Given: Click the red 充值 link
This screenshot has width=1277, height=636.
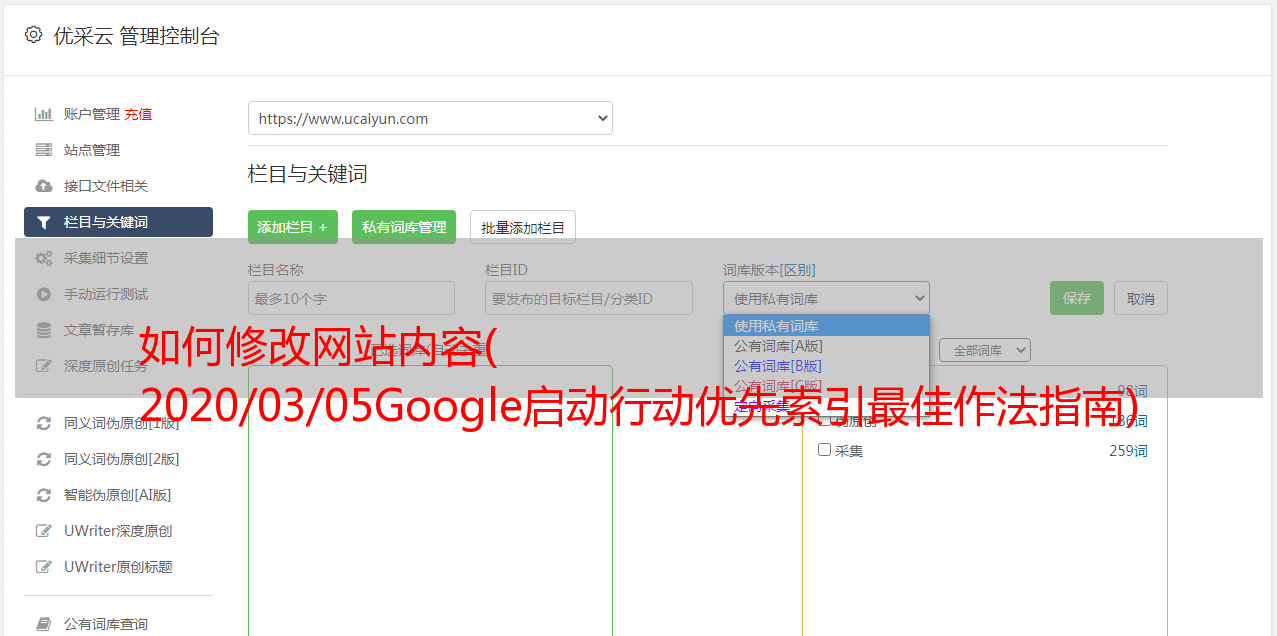Looking at the screenshot, I should [138, 114].
